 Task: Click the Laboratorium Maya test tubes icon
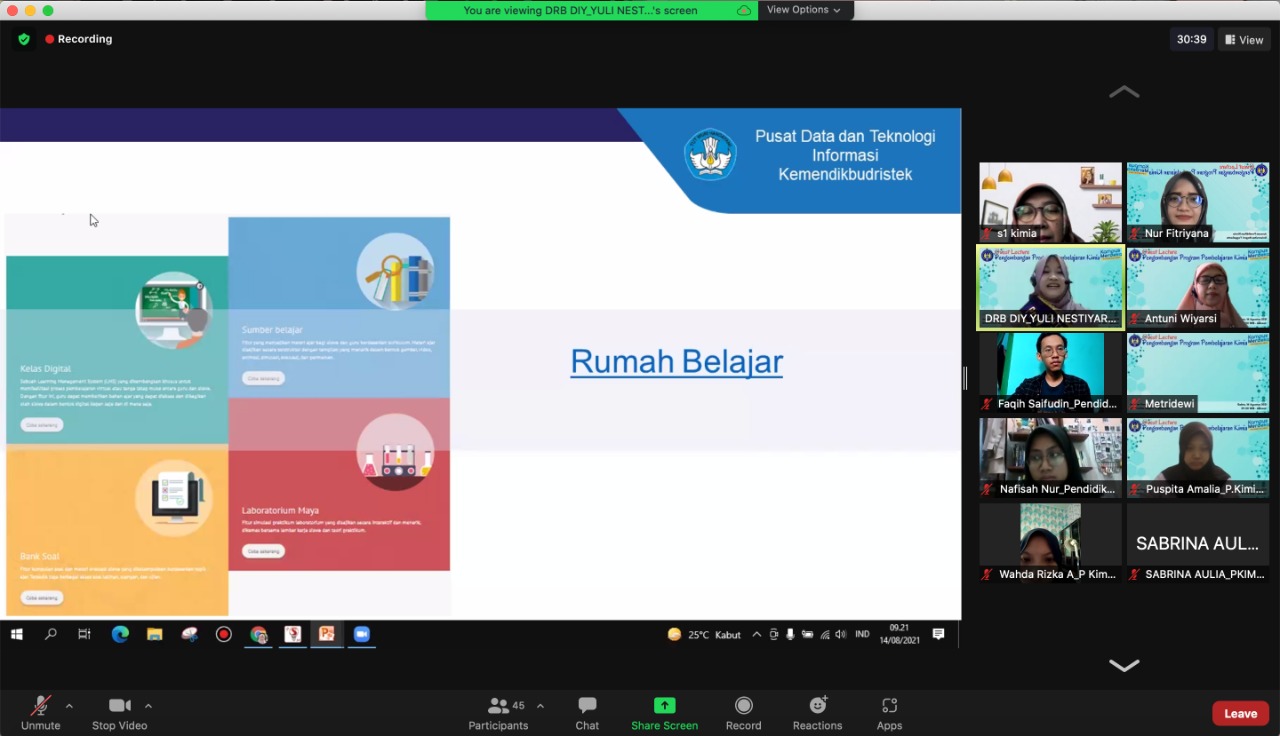[395, 452]
